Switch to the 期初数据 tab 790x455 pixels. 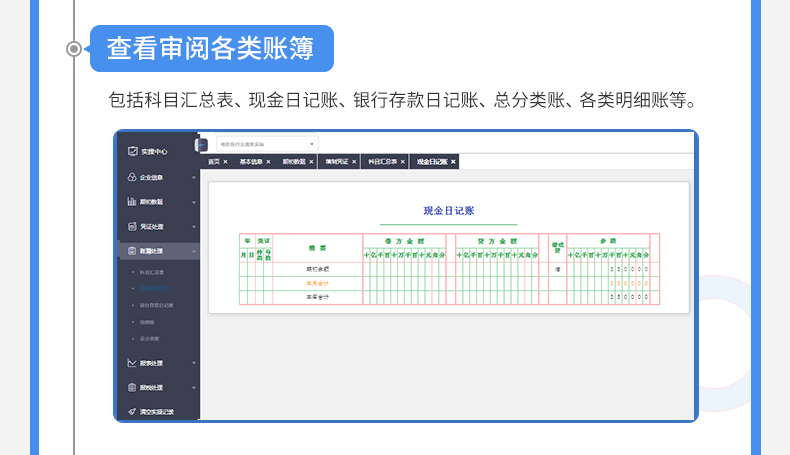[294, 162]
